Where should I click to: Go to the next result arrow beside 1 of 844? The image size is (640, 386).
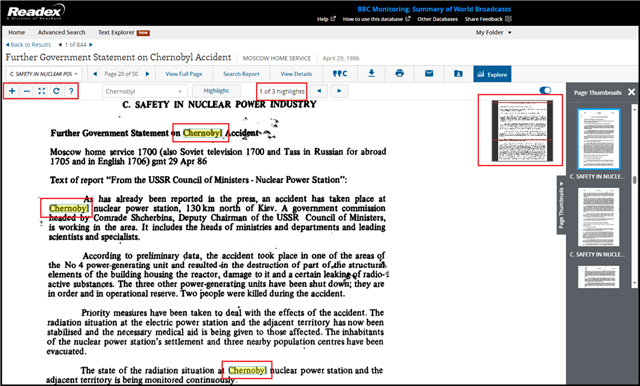click(91, 44)
